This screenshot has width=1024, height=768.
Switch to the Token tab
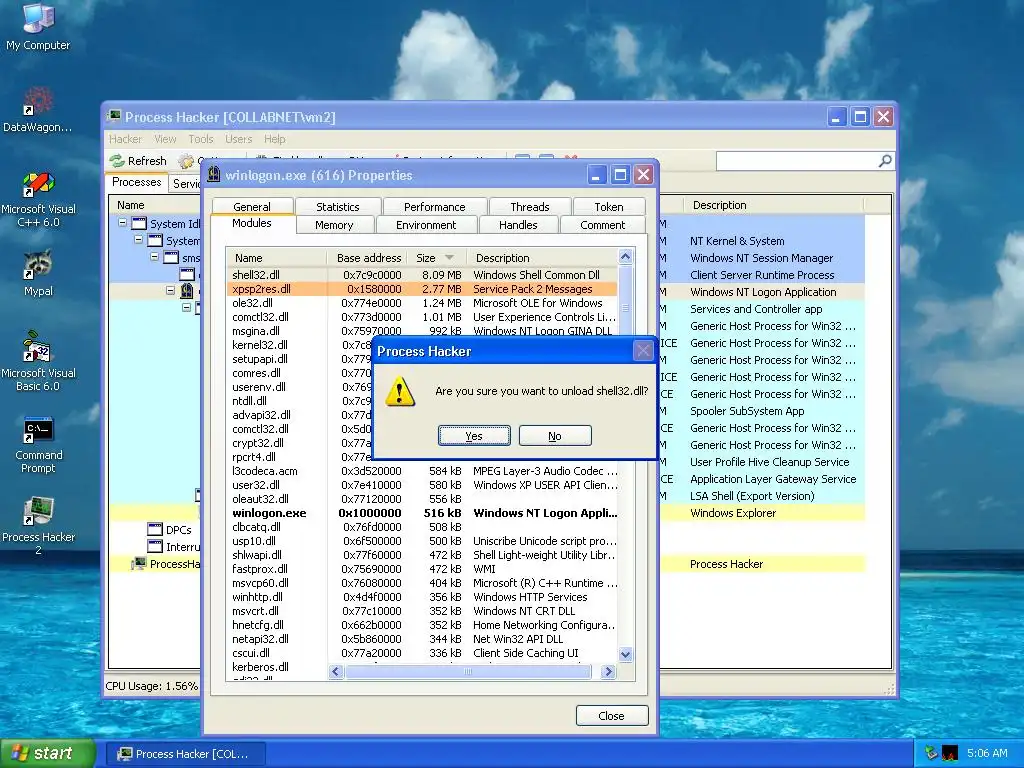609,206
